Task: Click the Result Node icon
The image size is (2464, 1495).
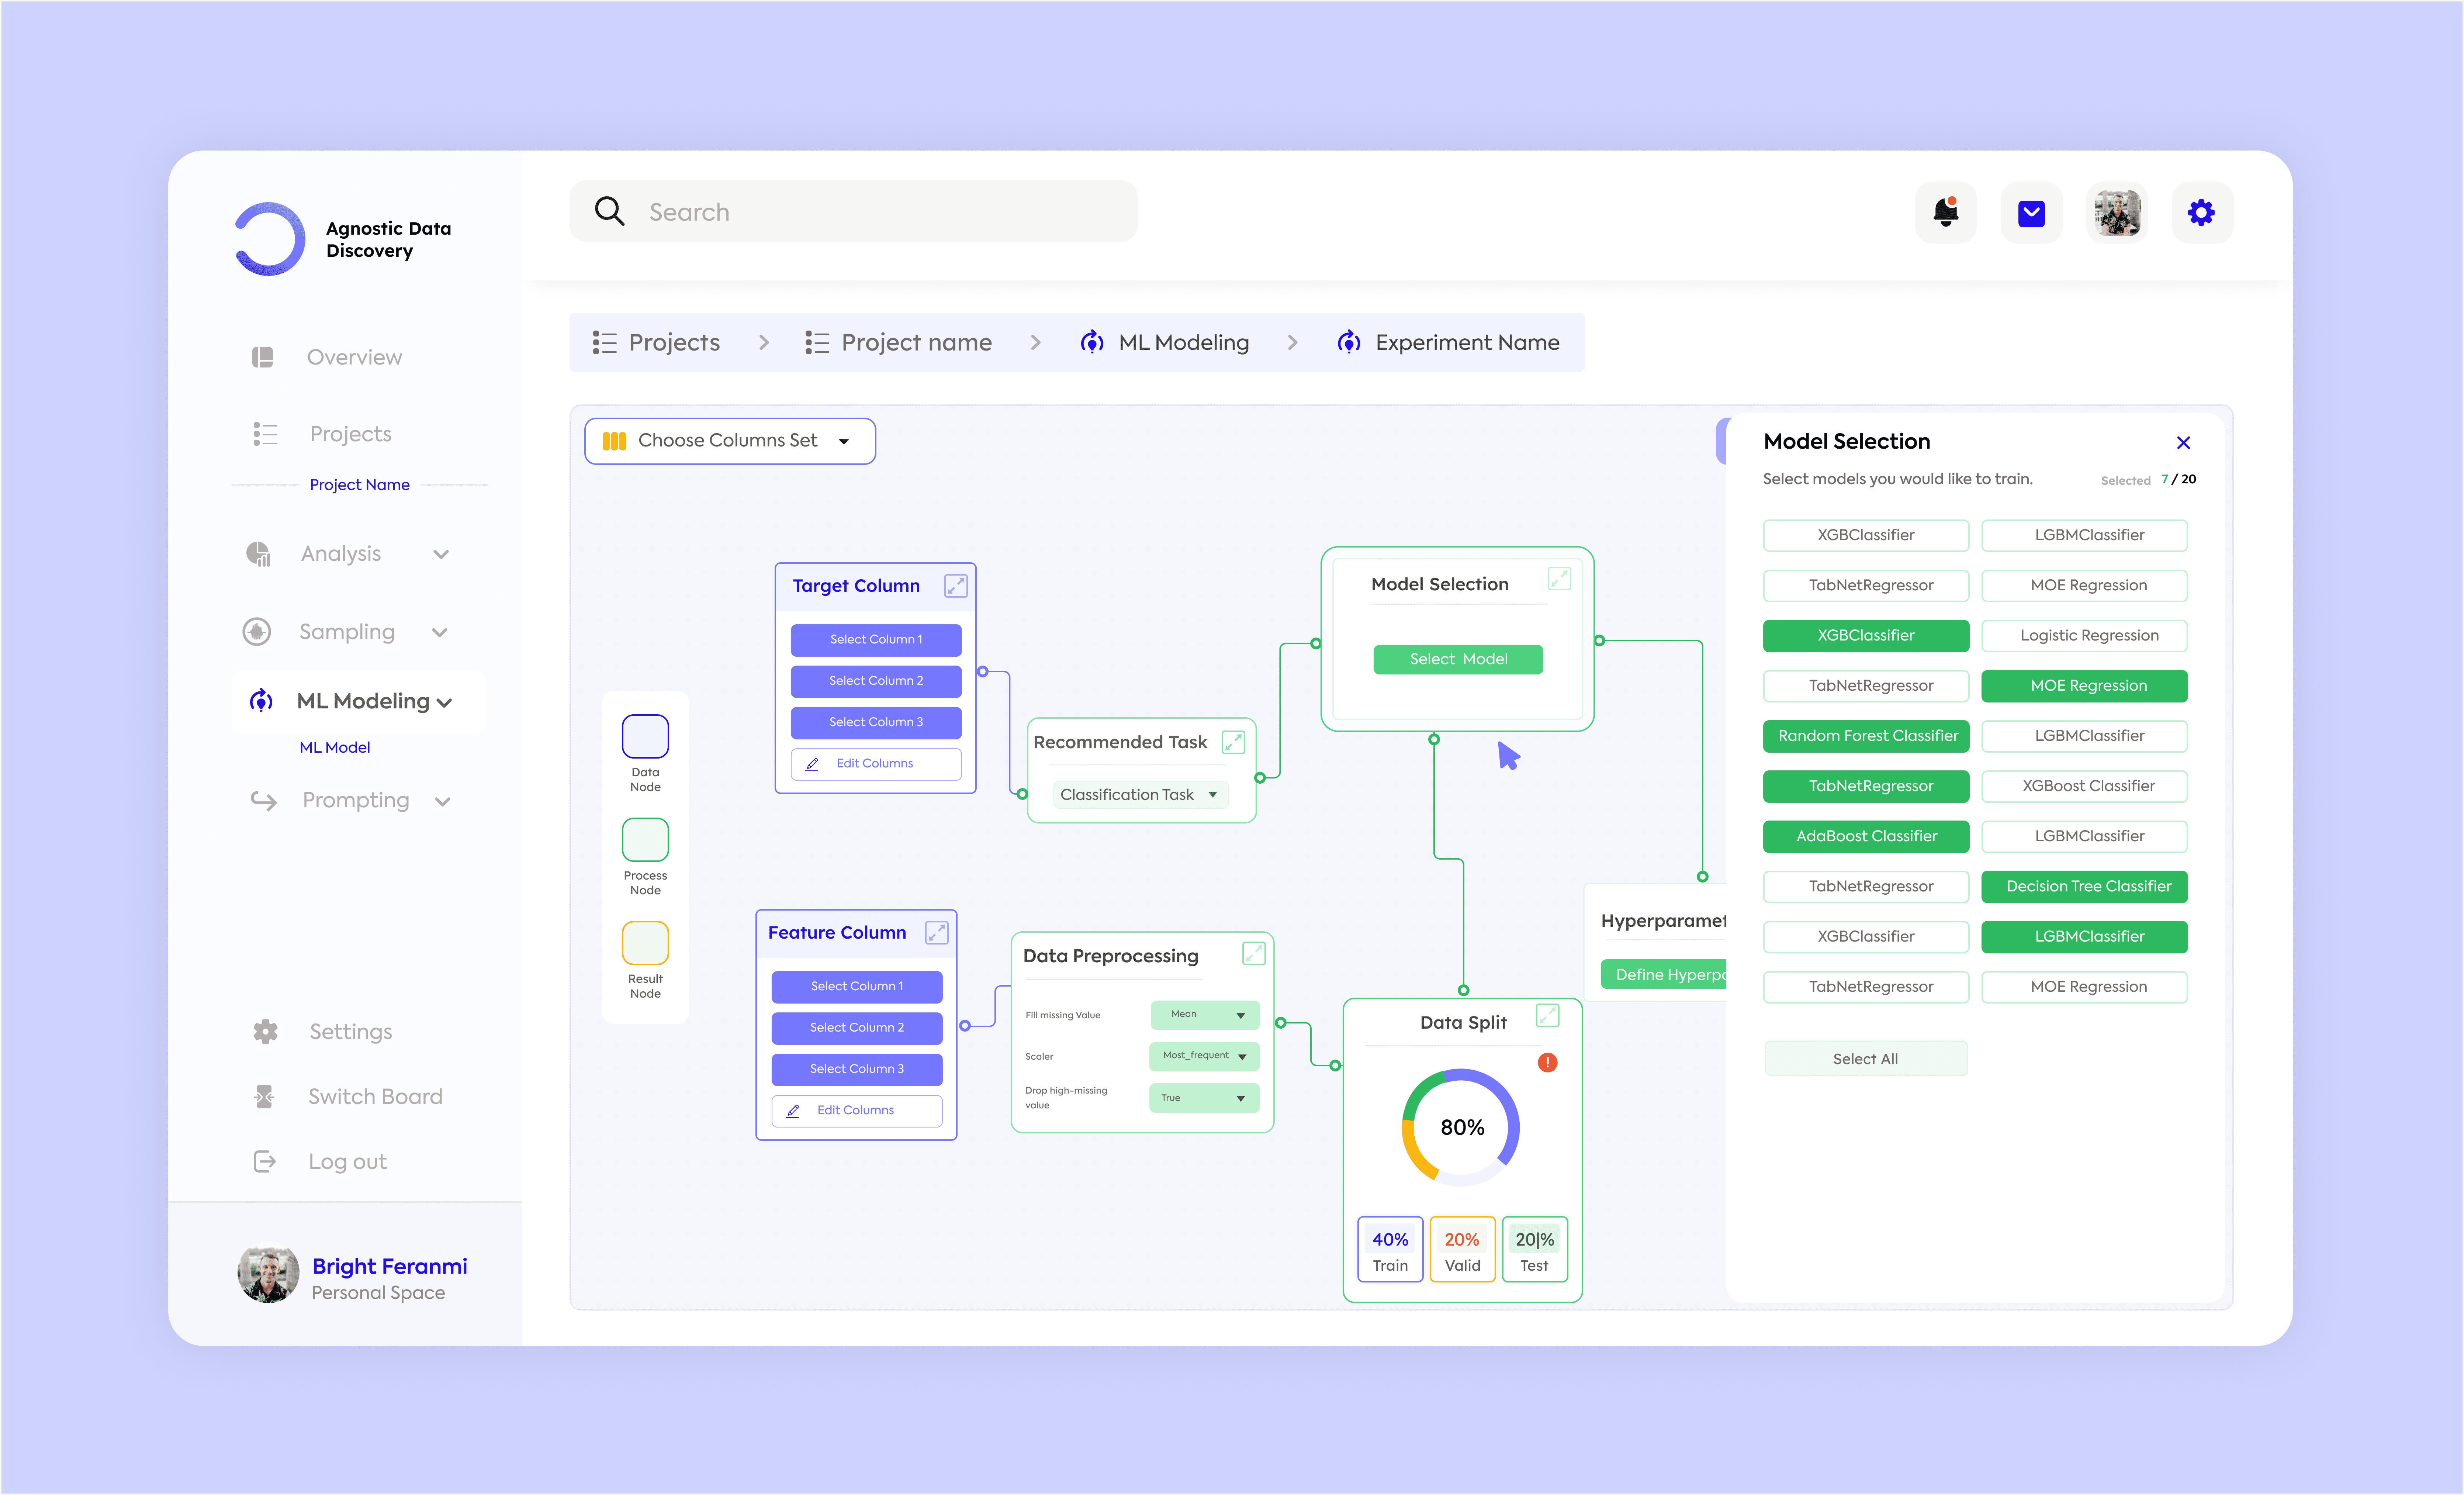Action: [645, 943]
